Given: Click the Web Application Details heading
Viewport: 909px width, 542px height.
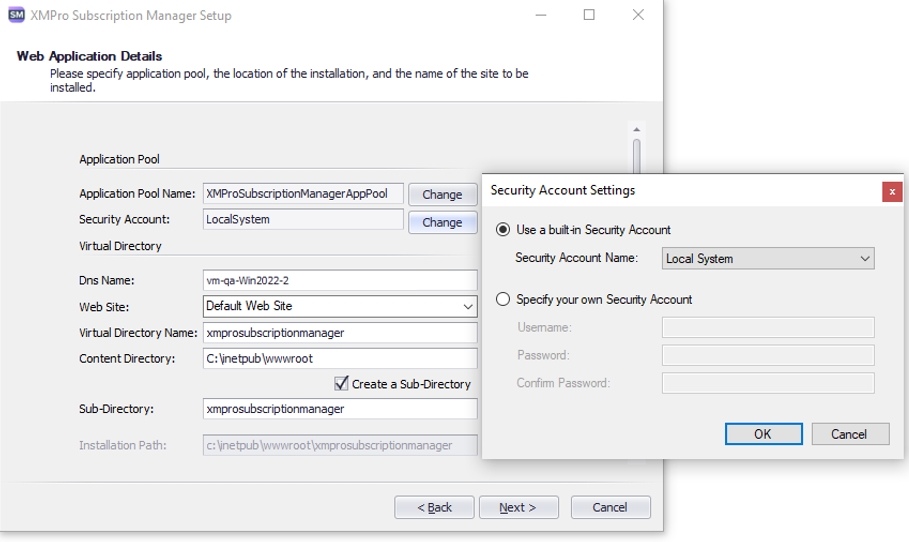Looking at the screenshot, I should point(89,56).
